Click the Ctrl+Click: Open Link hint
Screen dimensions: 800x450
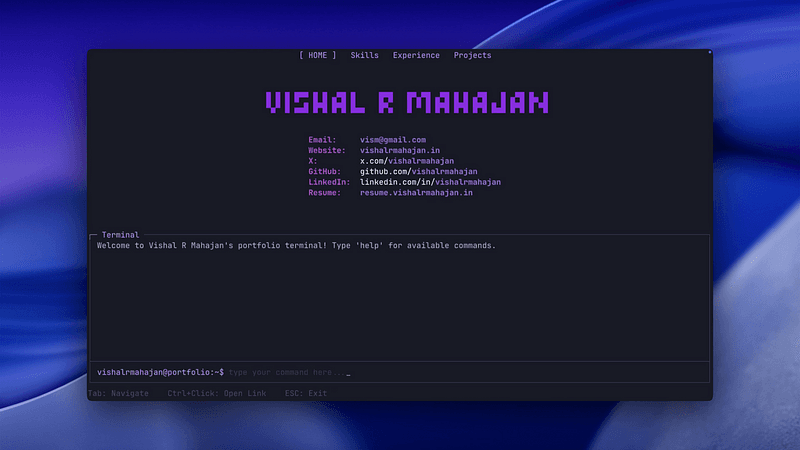click(x=216, y=393)
